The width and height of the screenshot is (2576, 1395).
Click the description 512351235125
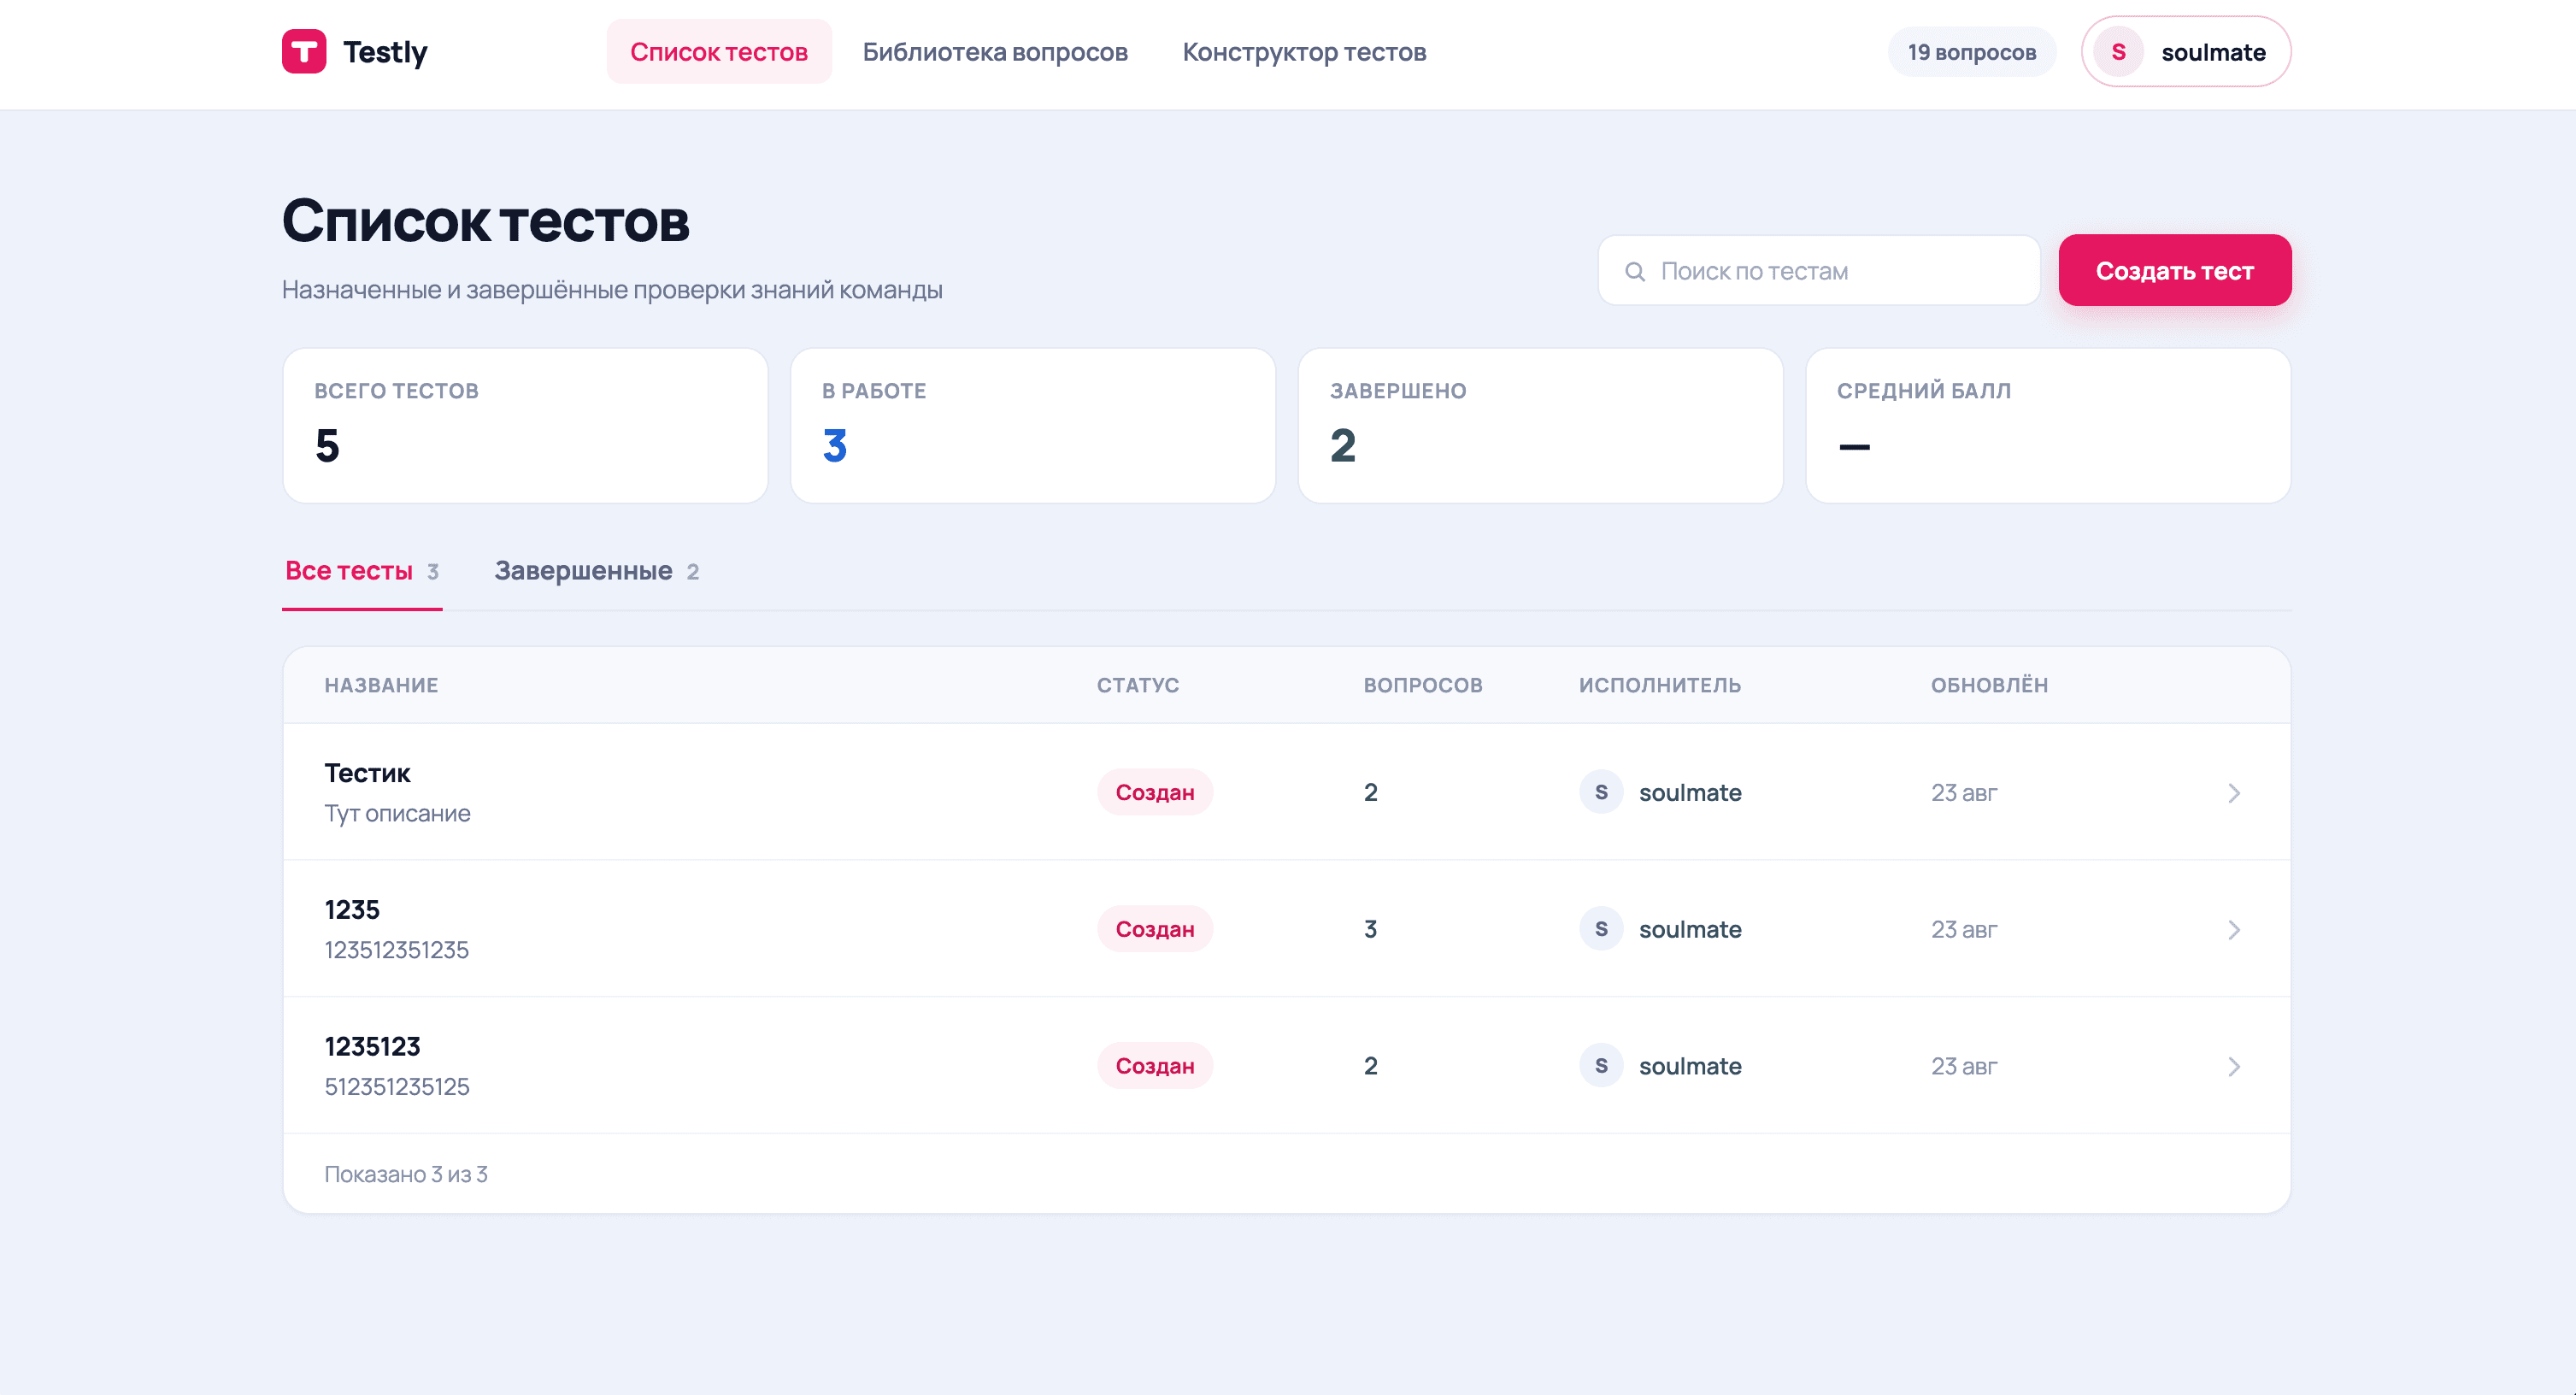[397, 1087]
